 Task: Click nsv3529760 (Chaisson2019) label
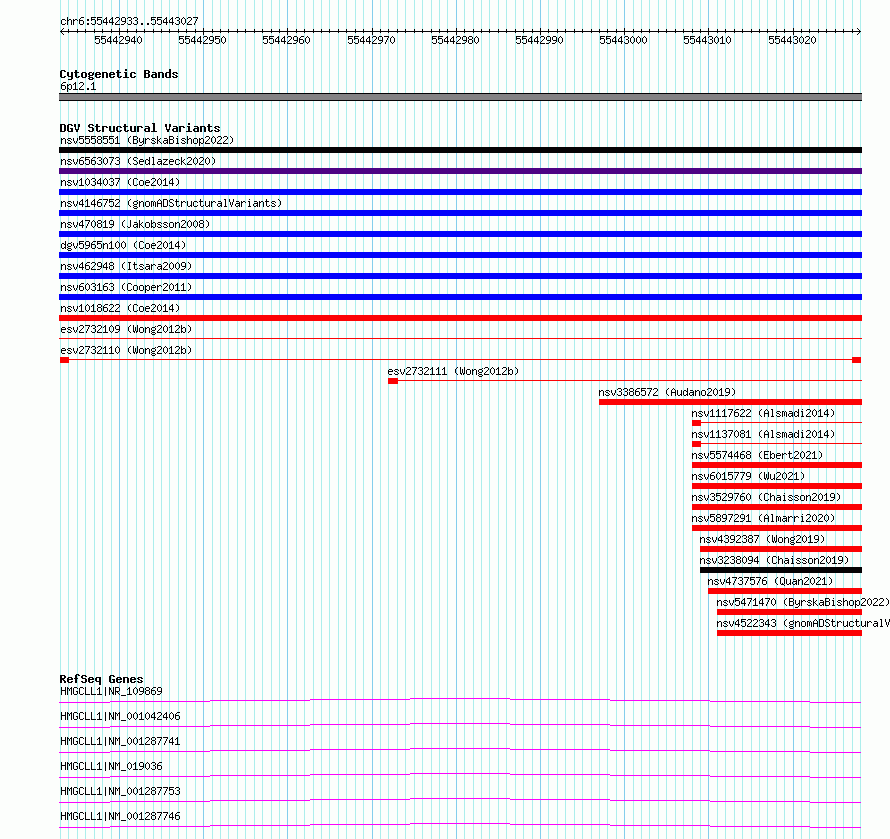[x=766, y=497]
